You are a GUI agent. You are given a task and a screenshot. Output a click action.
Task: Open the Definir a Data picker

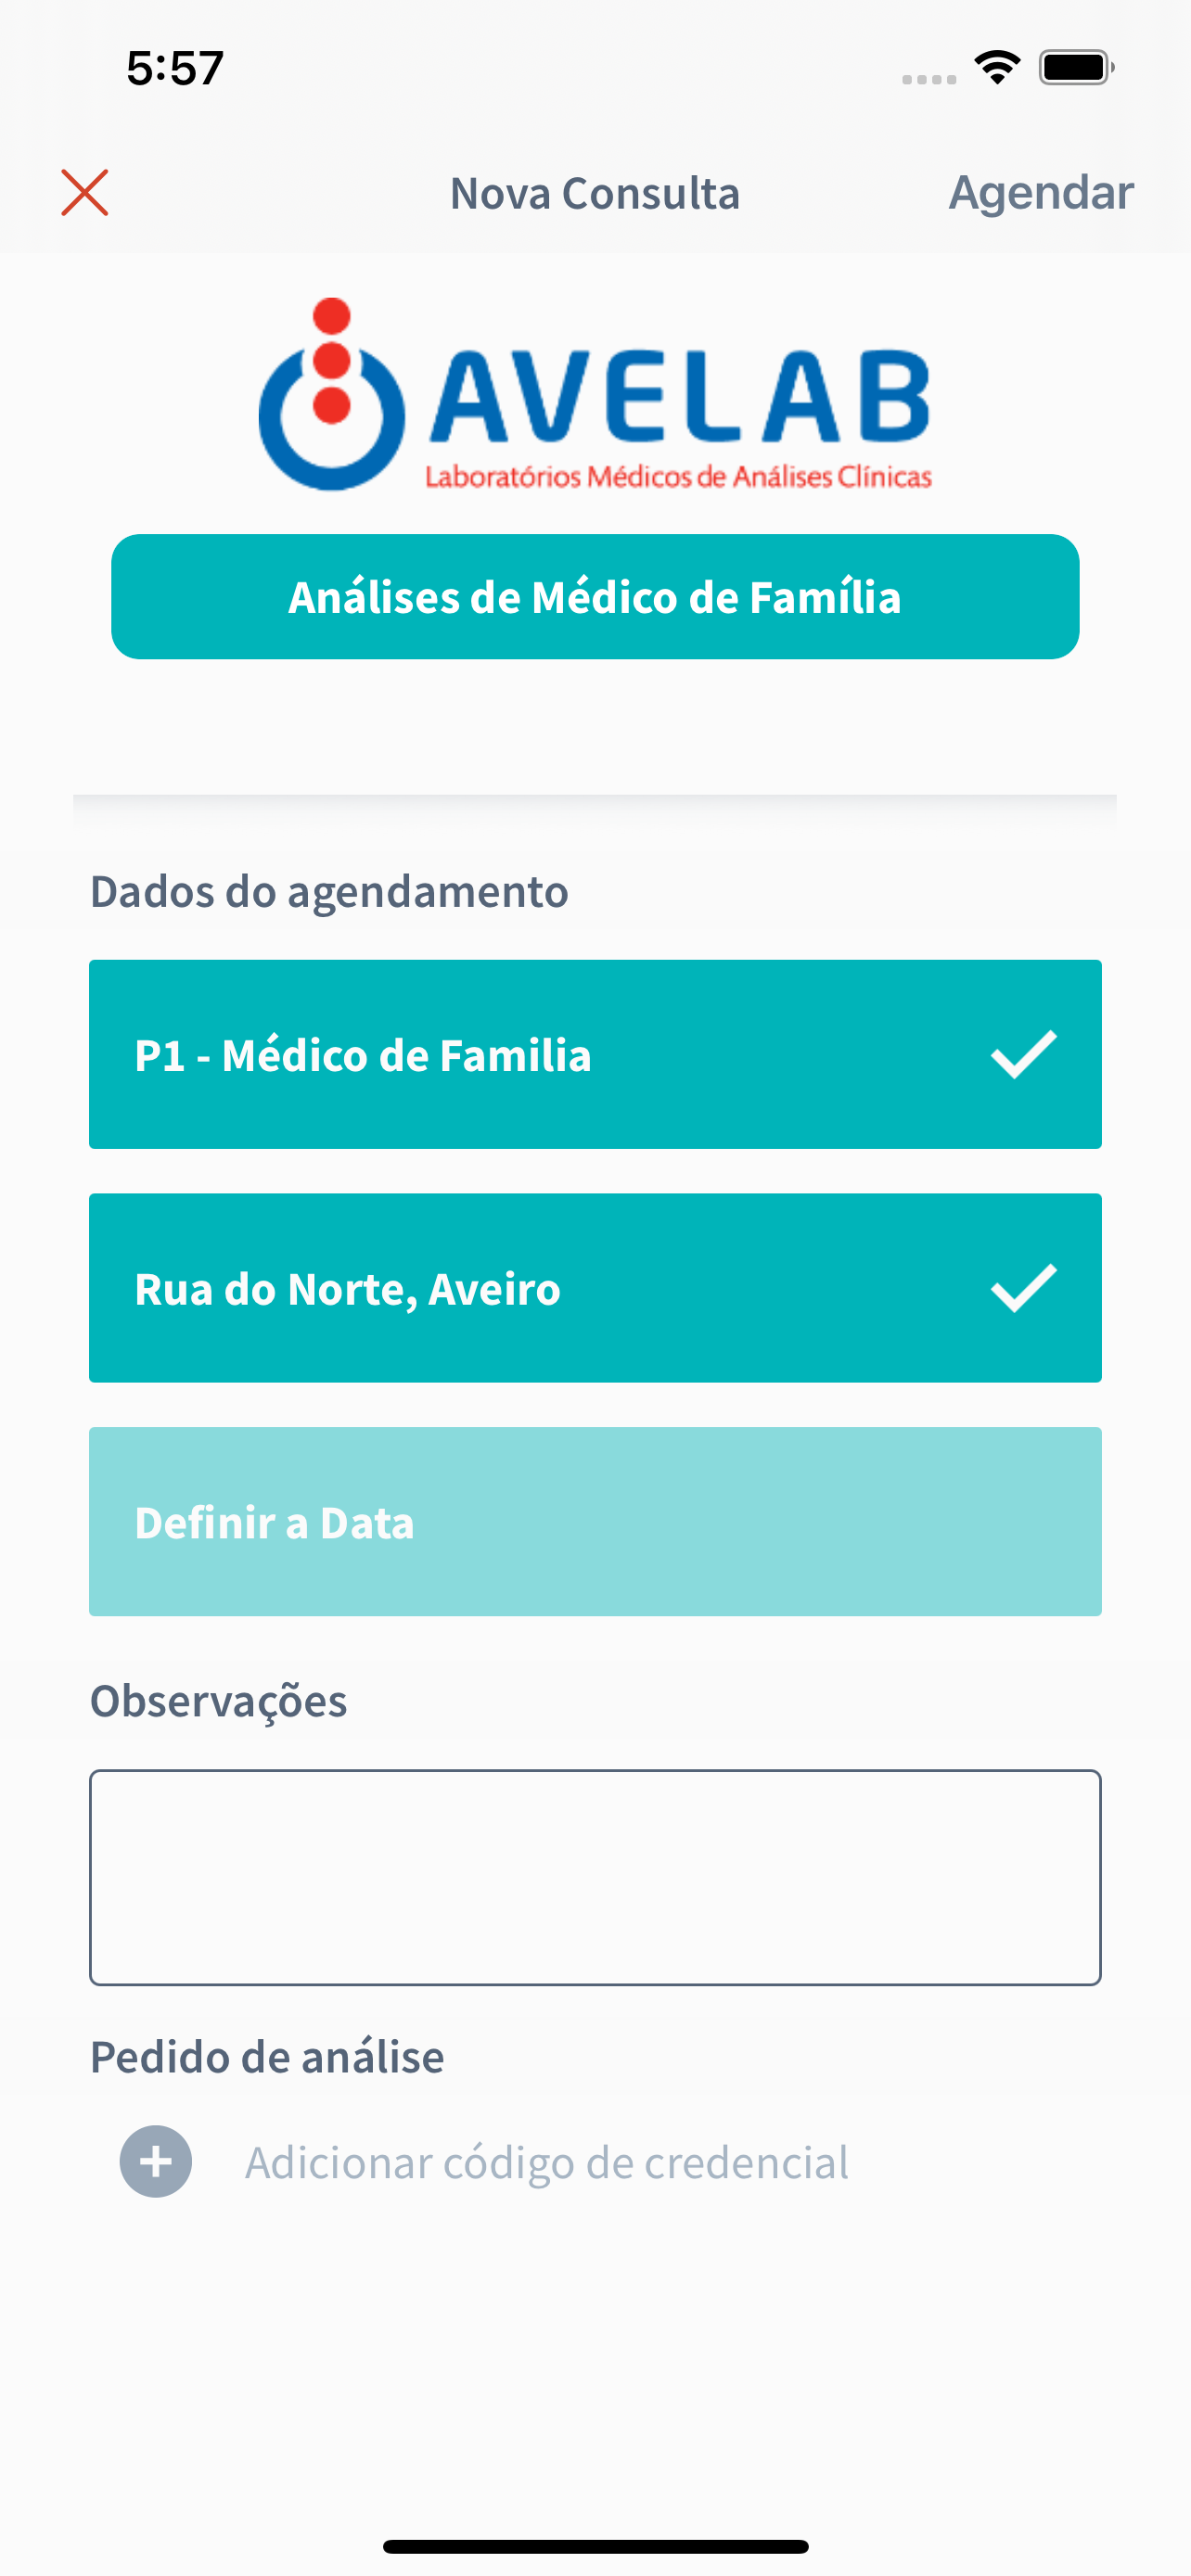click(x=595, y=1521)
